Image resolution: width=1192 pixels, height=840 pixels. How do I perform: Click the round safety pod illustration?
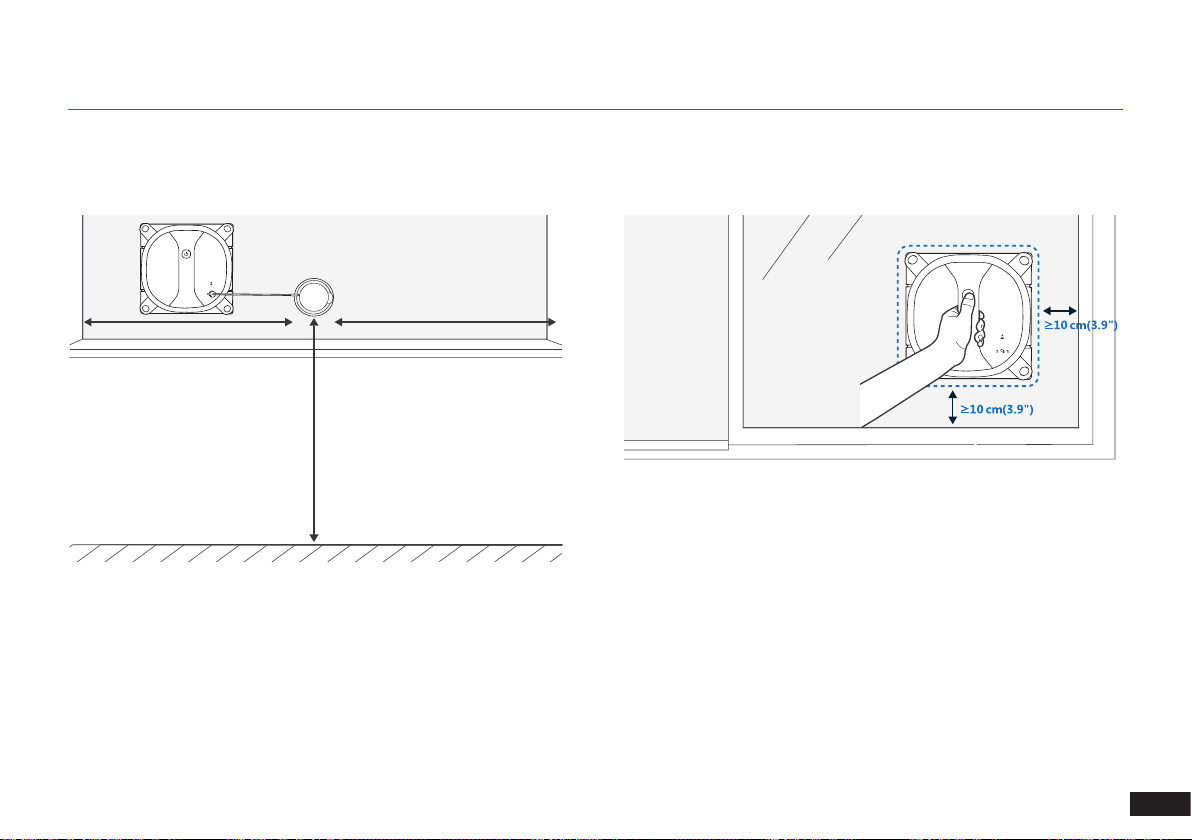pos(313,296)
